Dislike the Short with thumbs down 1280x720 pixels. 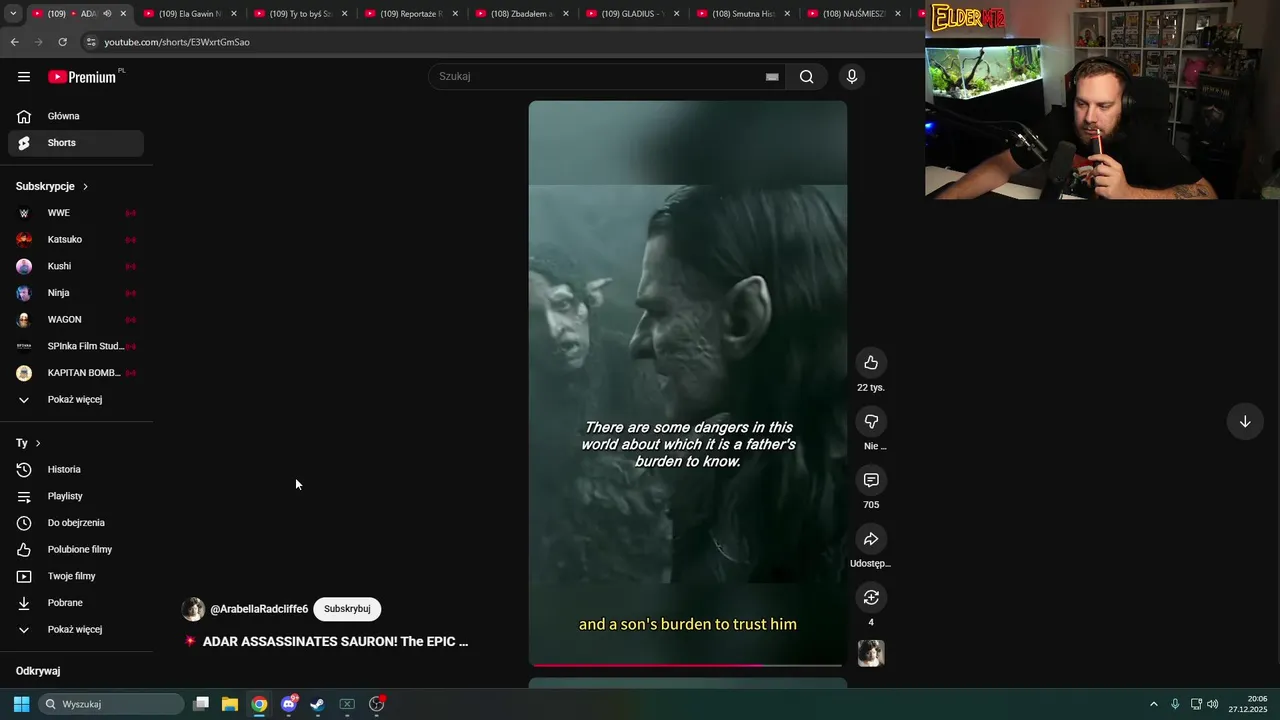(871, 422)
